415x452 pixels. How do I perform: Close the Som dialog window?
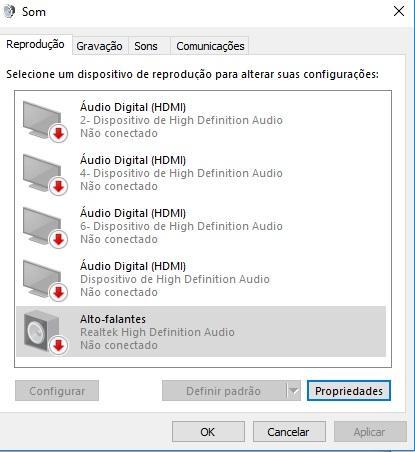[x=399, y=11]
